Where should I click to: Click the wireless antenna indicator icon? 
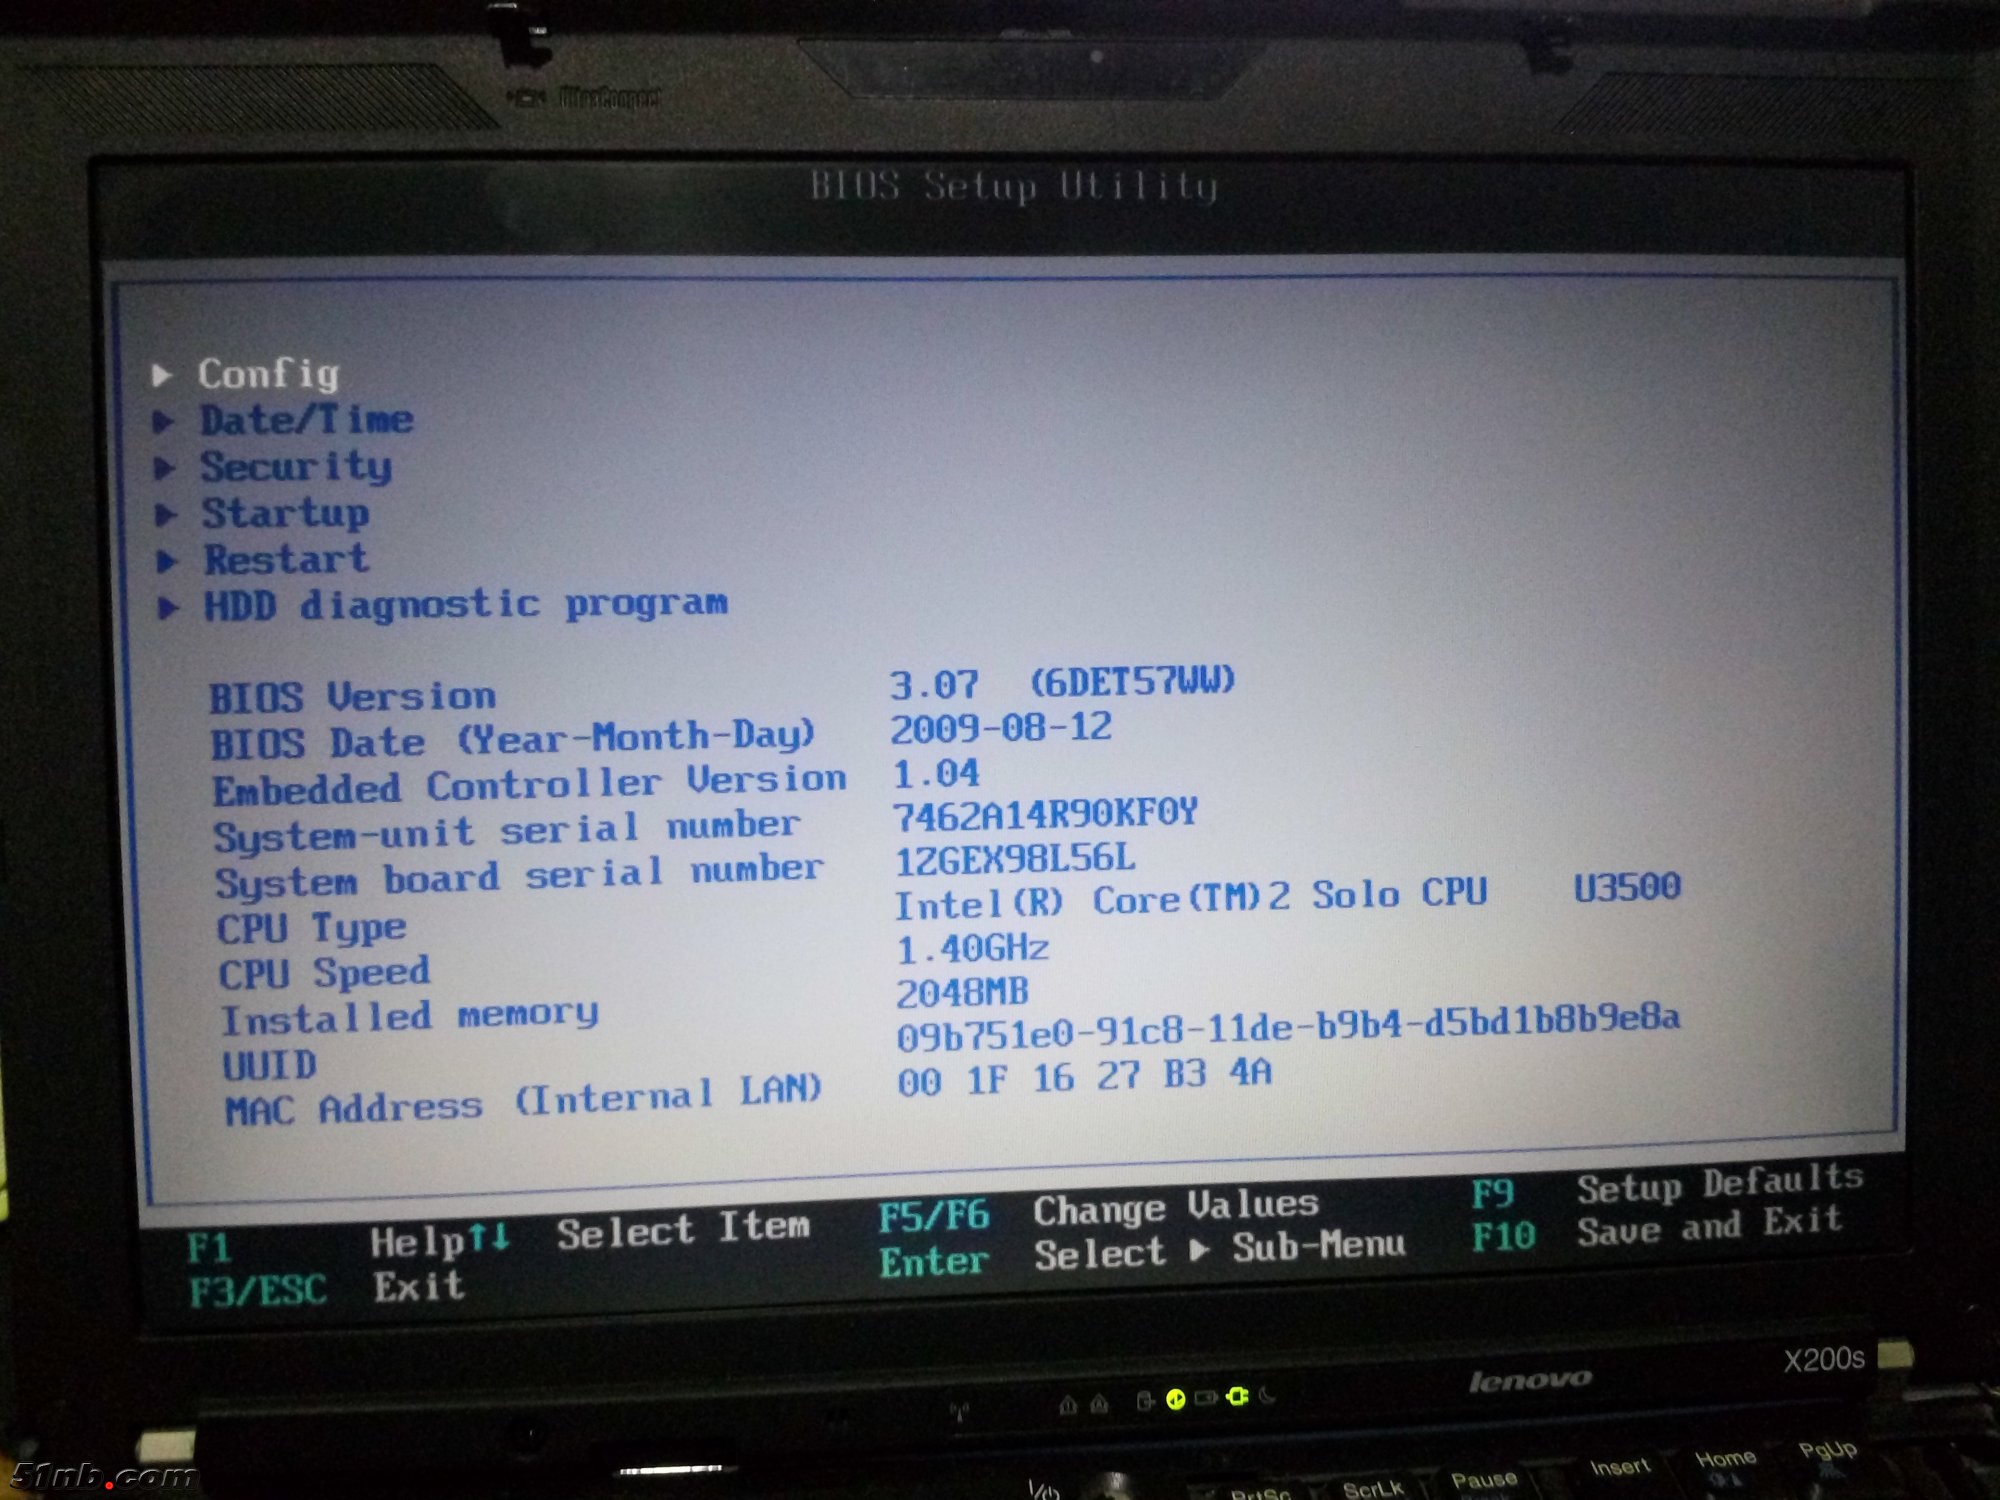pos(960,1411)
